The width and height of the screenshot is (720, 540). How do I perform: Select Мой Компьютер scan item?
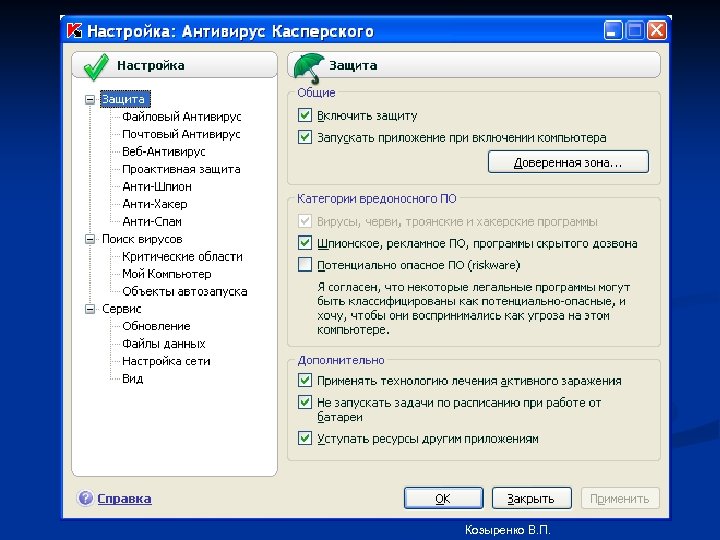click(167, 274)
